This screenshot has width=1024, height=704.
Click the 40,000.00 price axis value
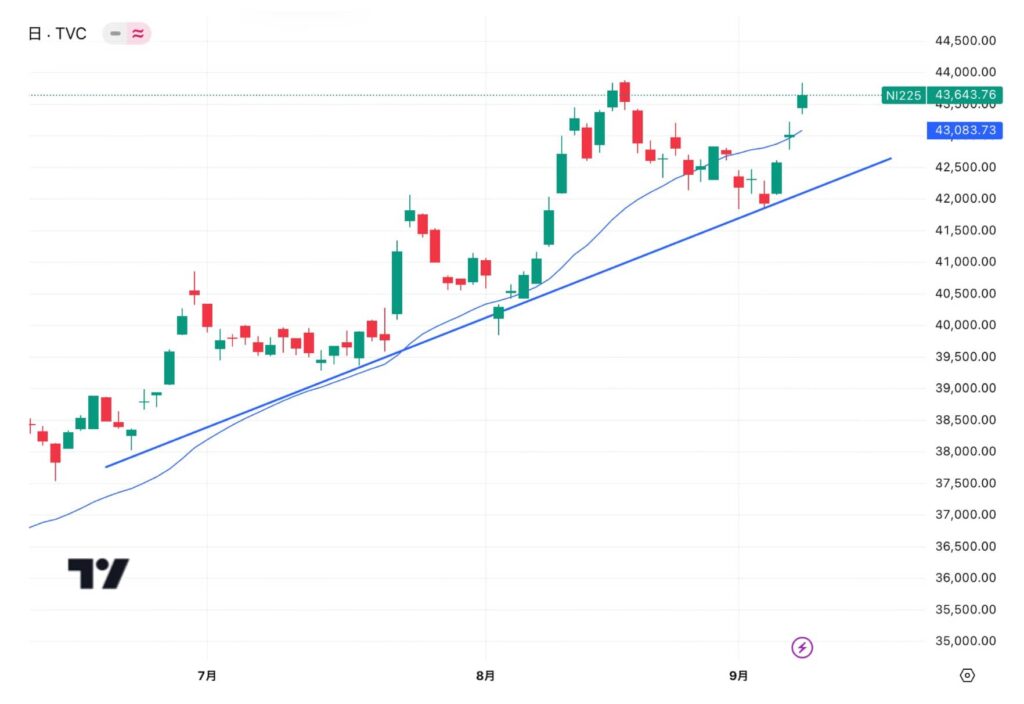[965, 325]
